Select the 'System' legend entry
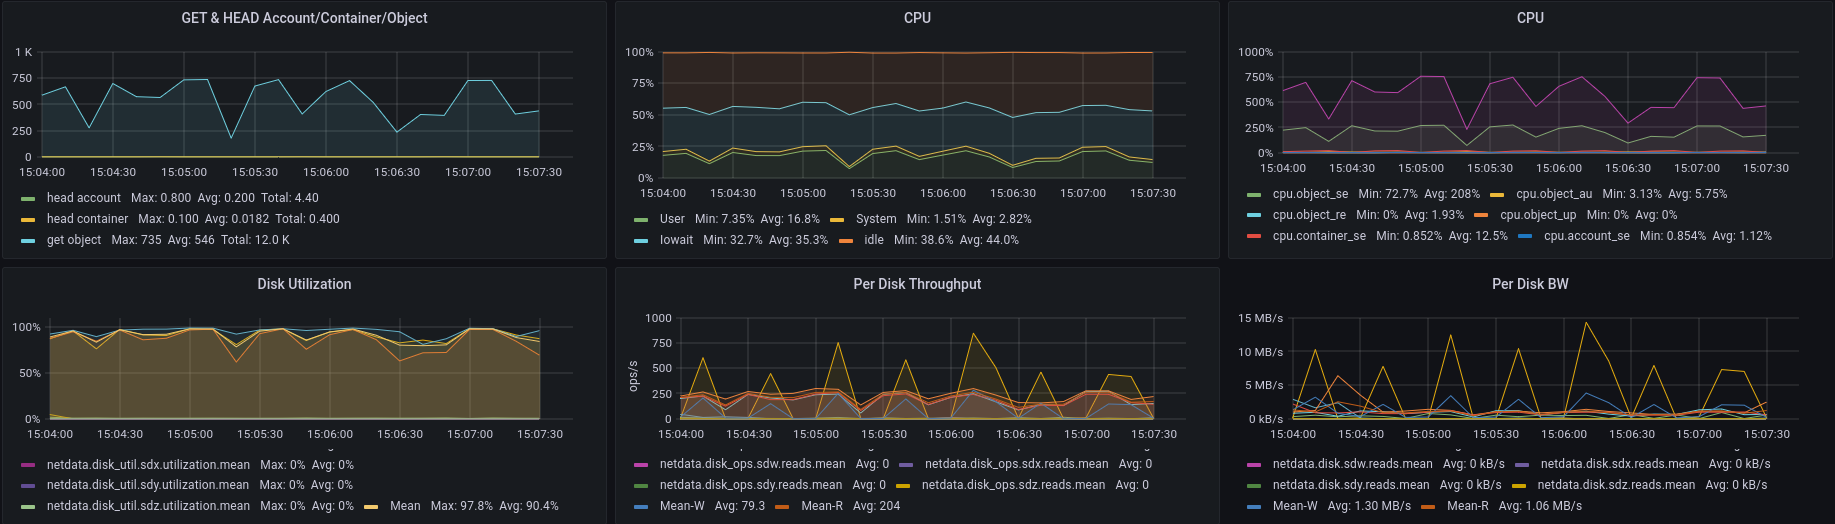Image resolution: width=1835 pixels, height=524 pixels. (876, 219)
